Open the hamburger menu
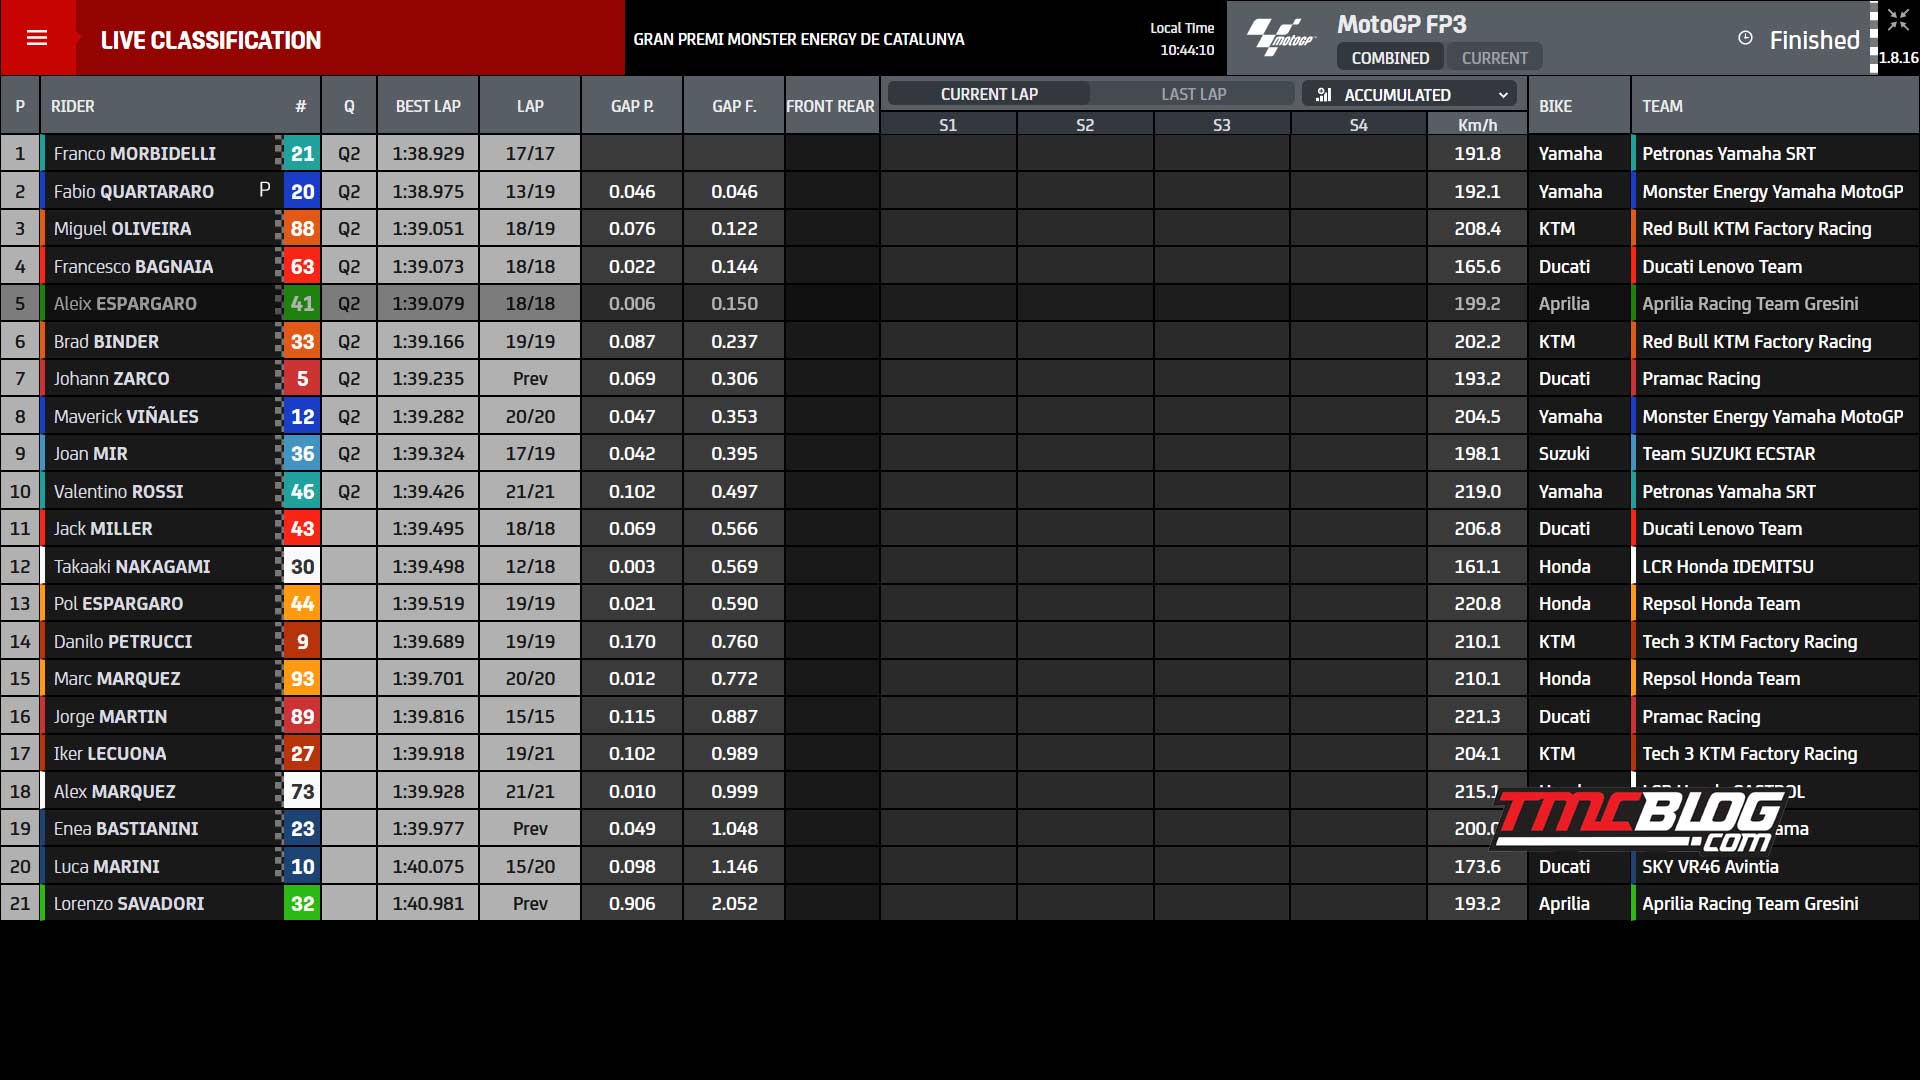The height and width of the screenshot is (1080, 1920). pyautogui.click(x=37, y=38)
